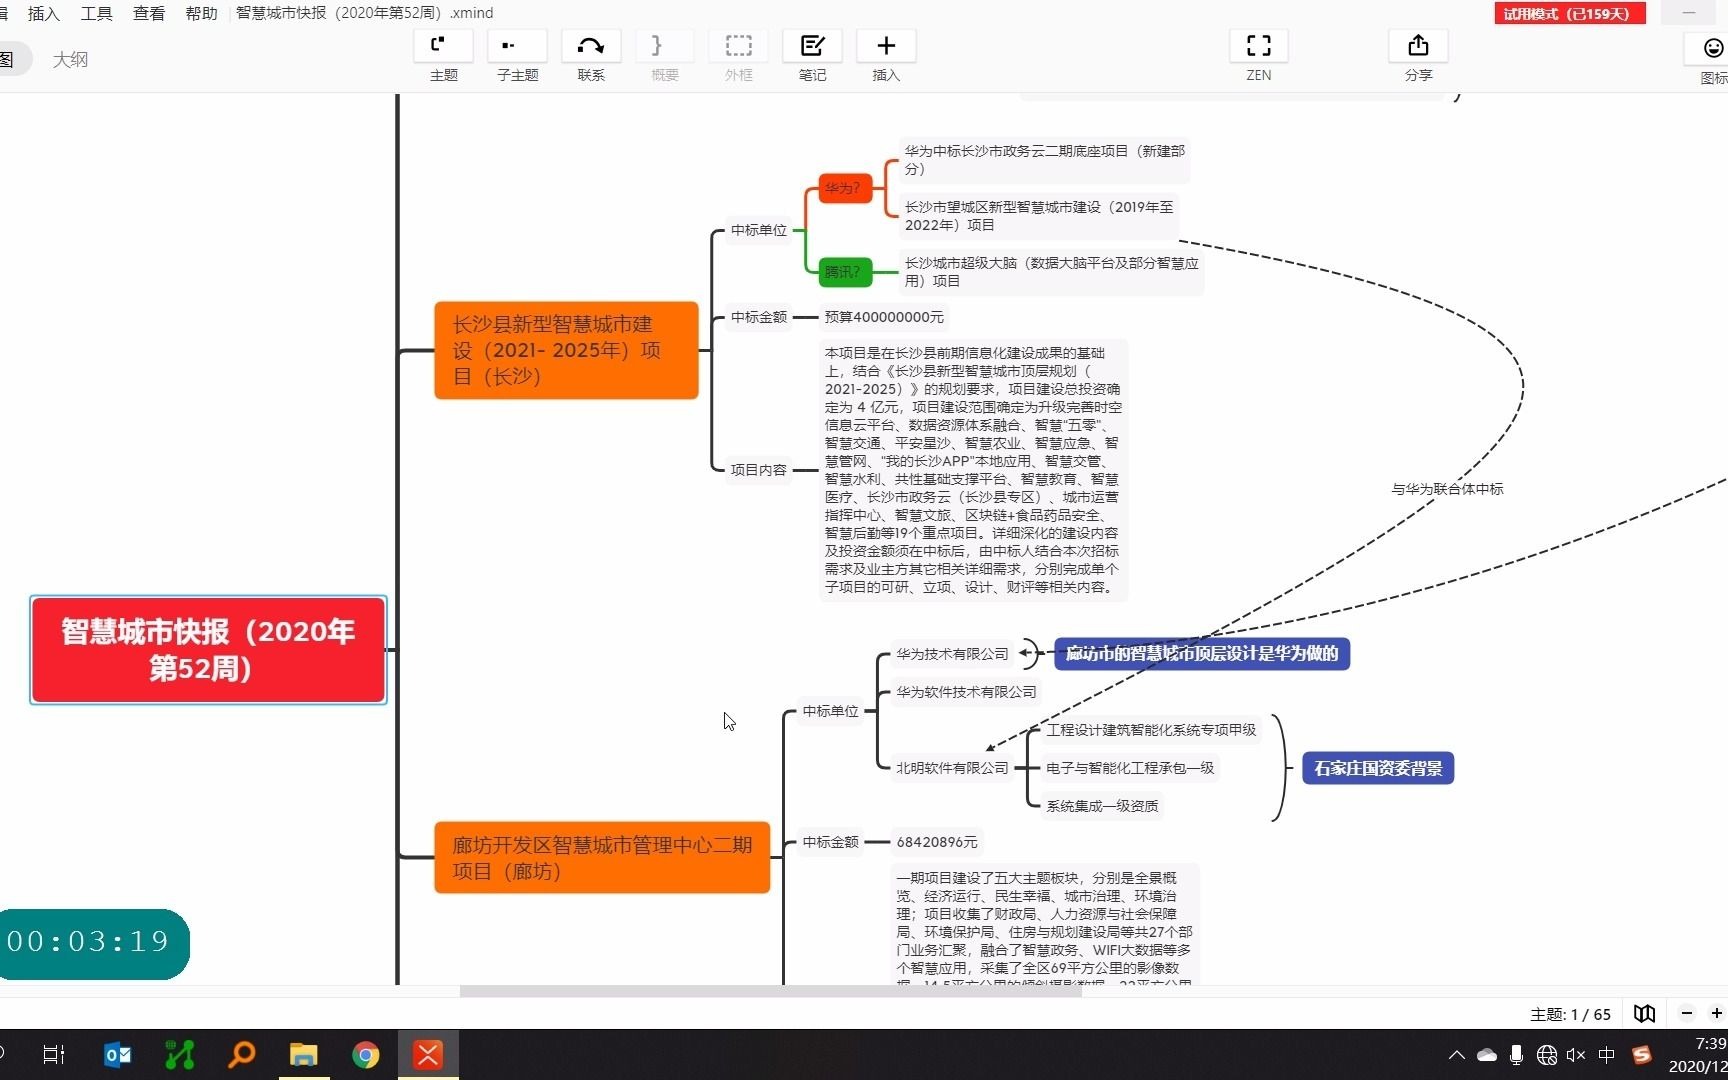The image size is (1728, 1080).
Task: Enter ZEN mode
Action: (1259, 46)
